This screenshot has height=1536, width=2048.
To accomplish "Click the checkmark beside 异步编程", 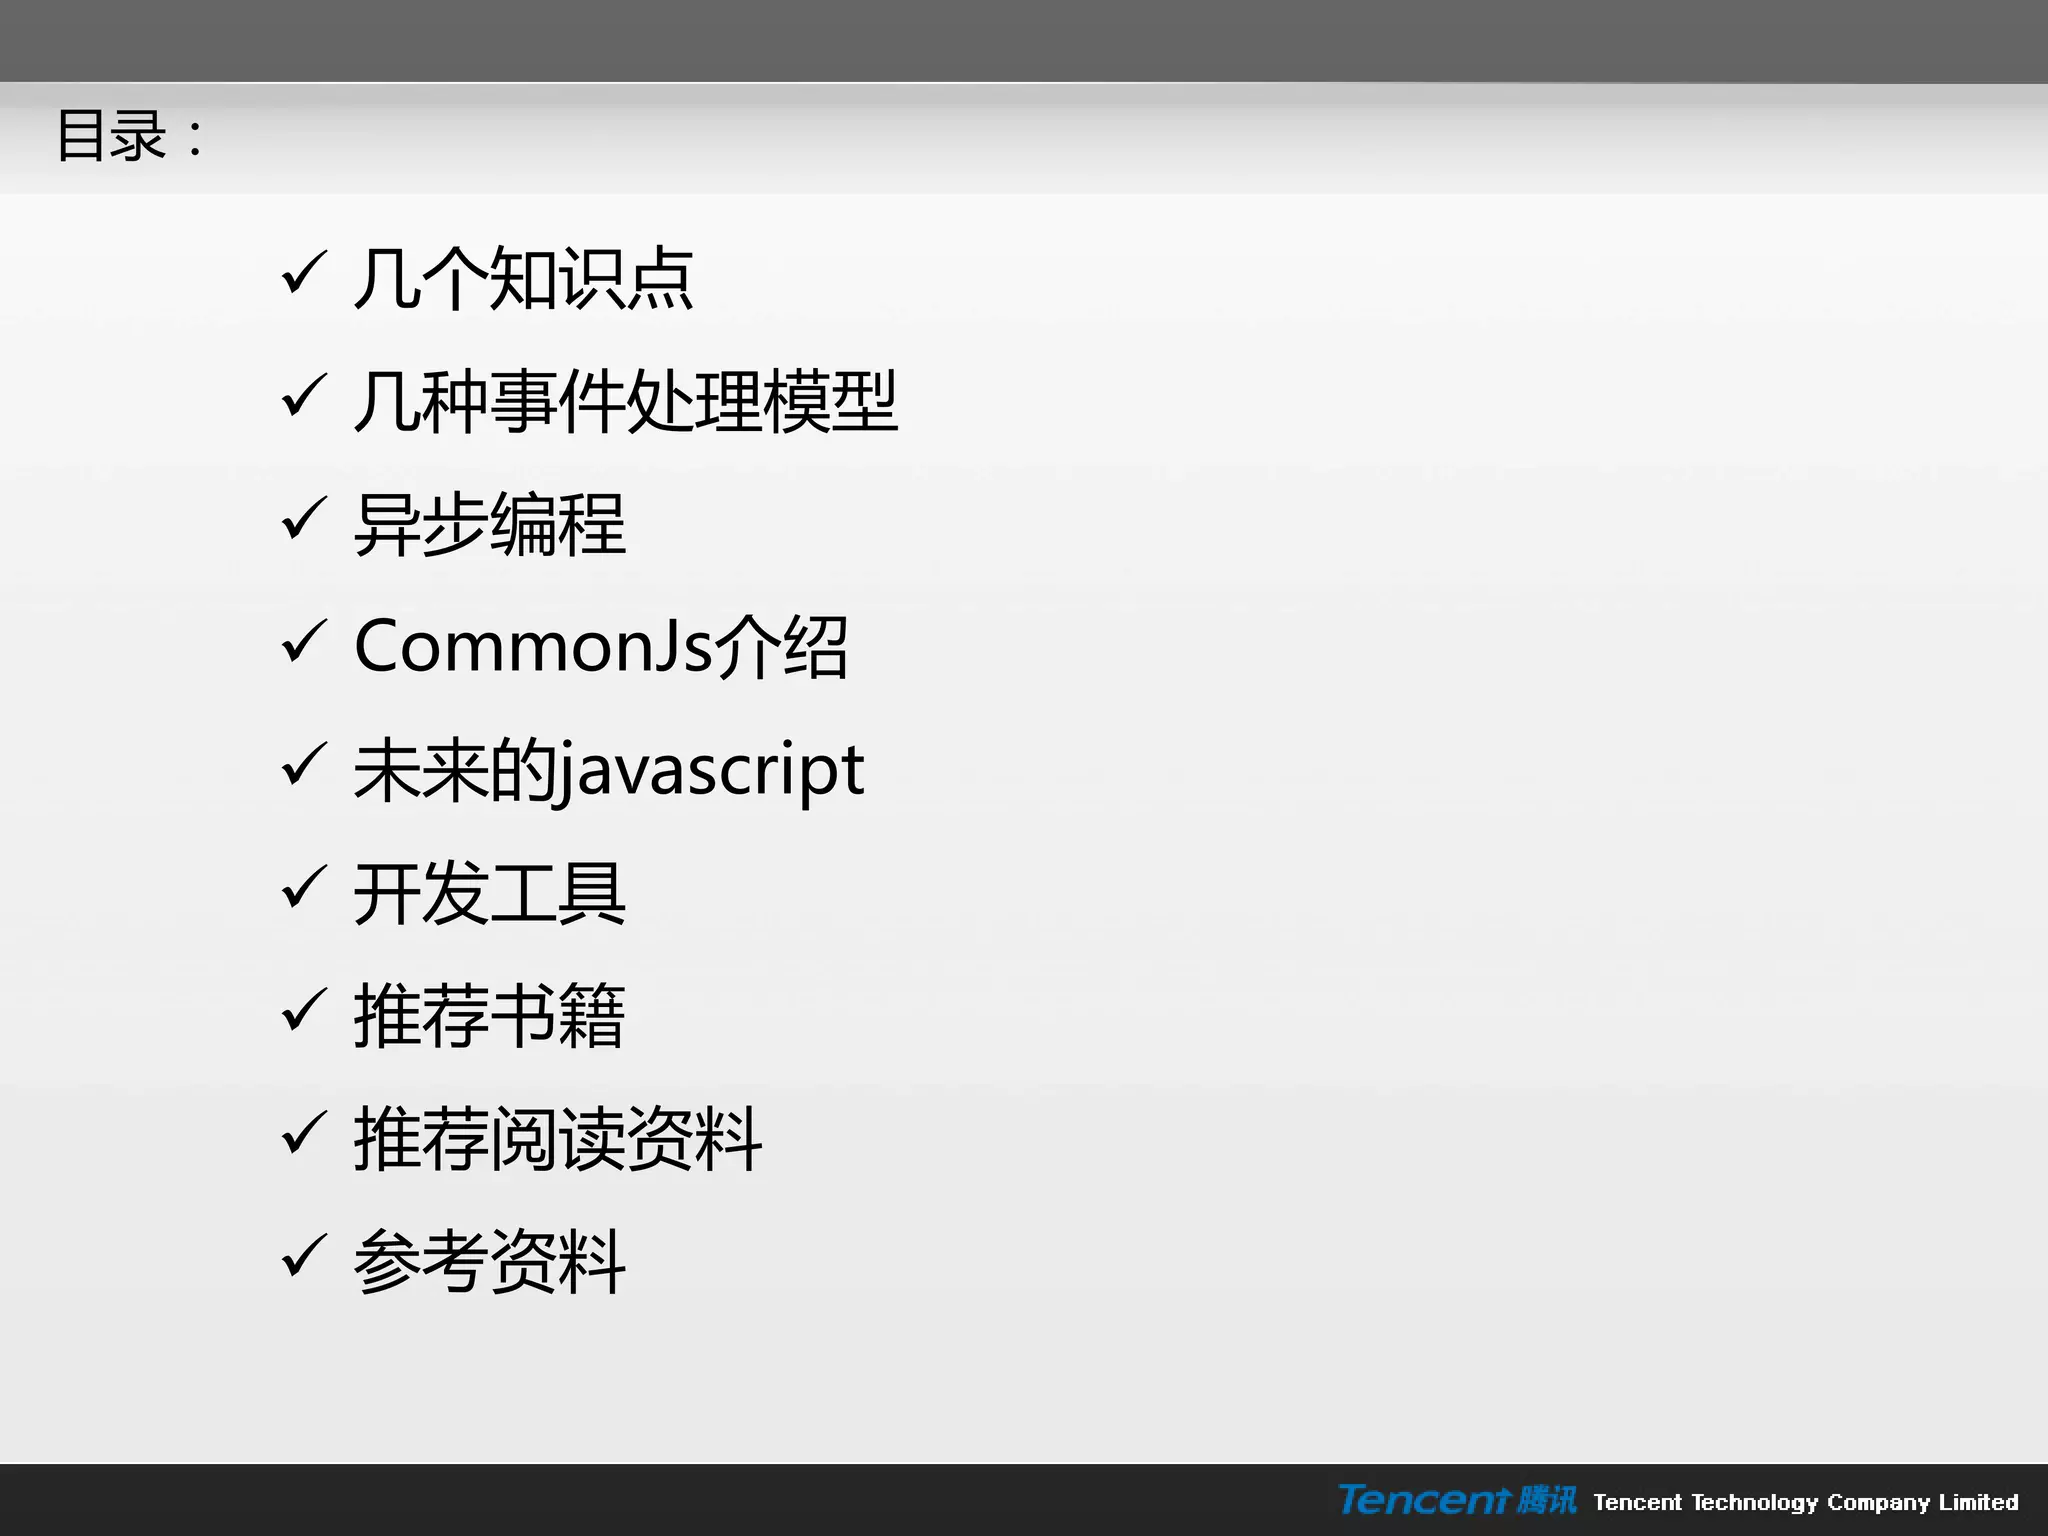I will click(303, 520).
